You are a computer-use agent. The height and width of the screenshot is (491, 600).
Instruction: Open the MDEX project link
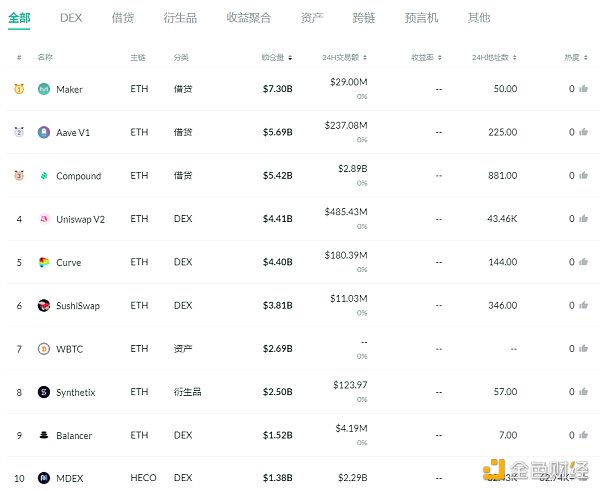pyautogui.click(x=70, y=478)
